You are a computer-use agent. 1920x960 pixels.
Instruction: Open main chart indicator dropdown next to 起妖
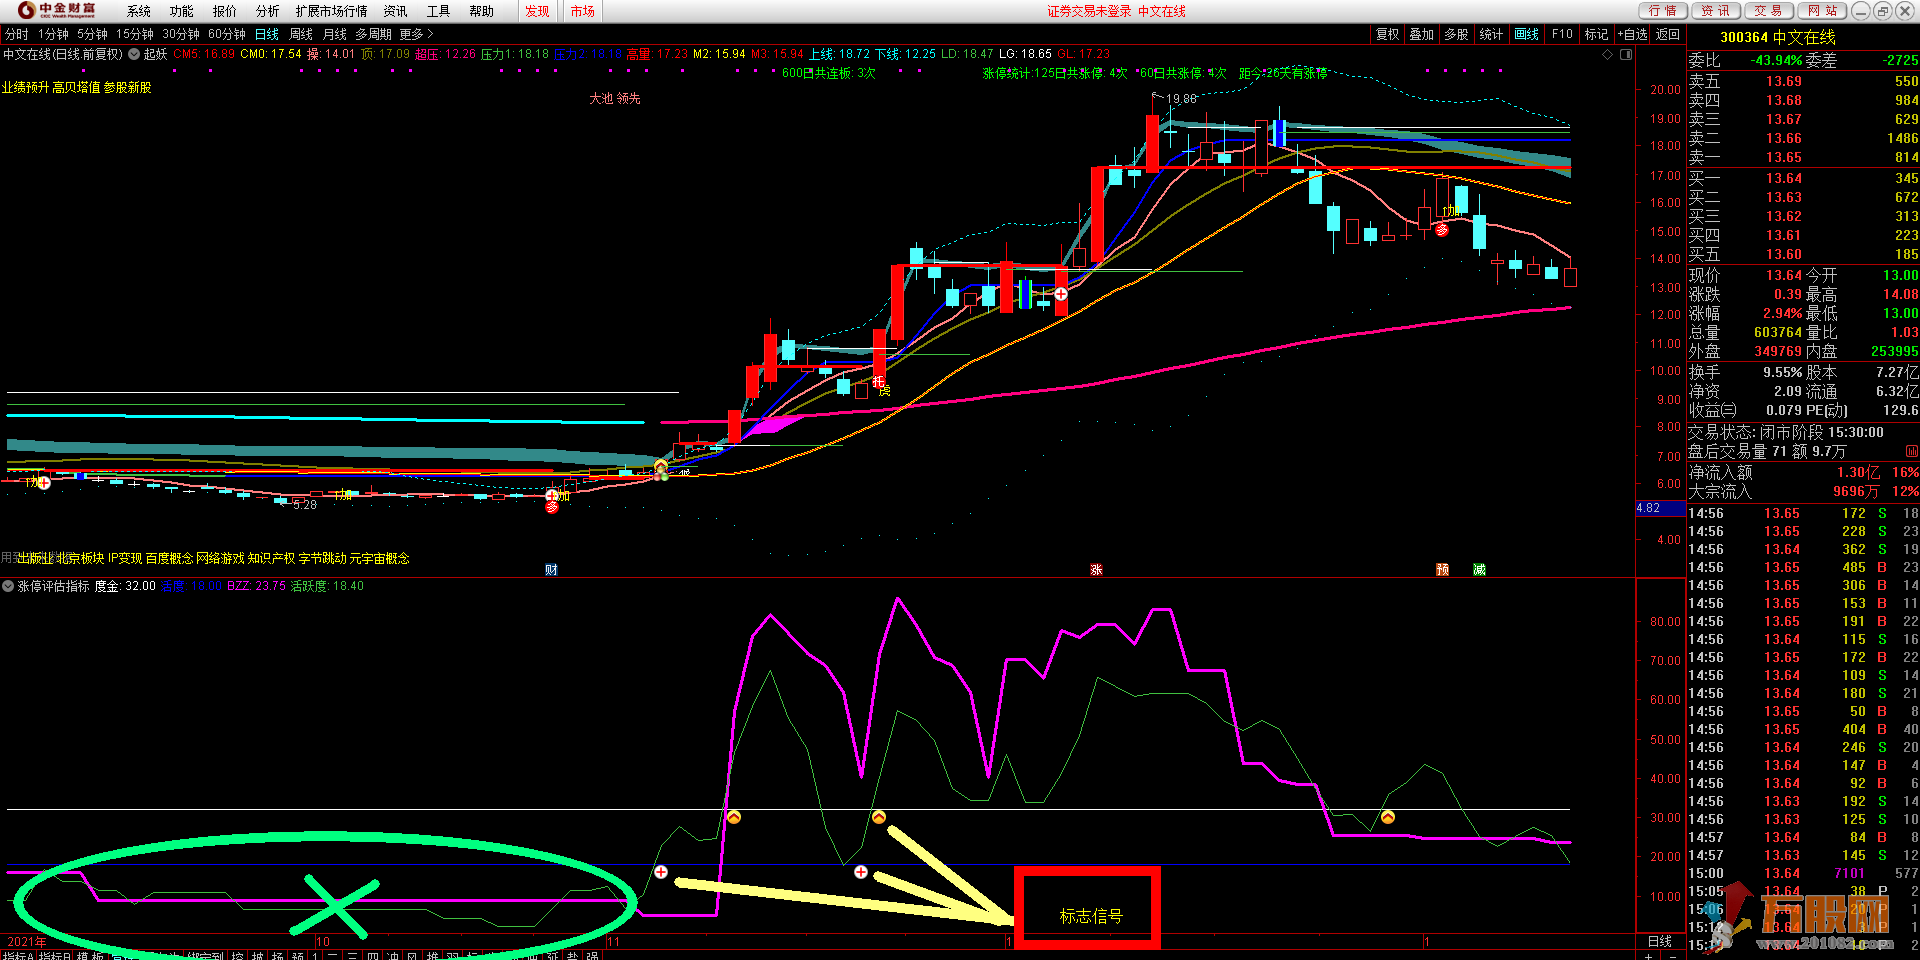point(134,54)
